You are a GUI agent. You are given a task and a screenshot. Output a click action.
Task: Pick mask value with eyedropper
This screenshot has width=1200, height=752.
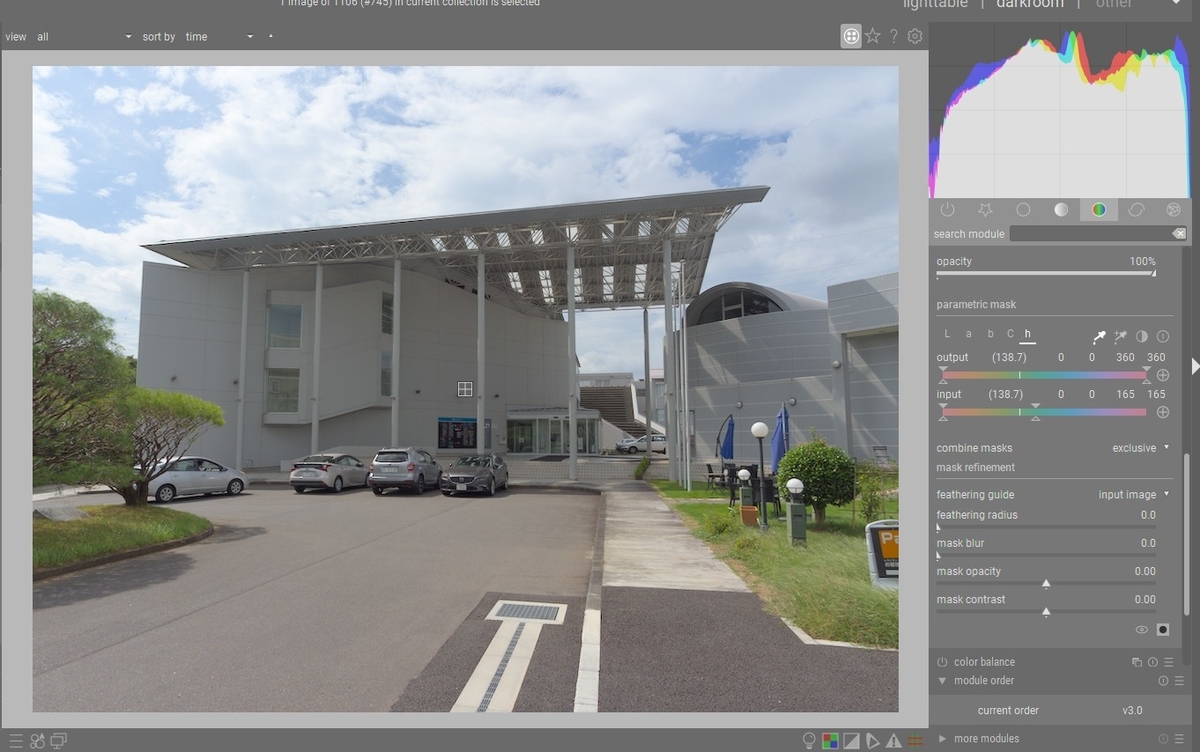[x=1099, y=336]
